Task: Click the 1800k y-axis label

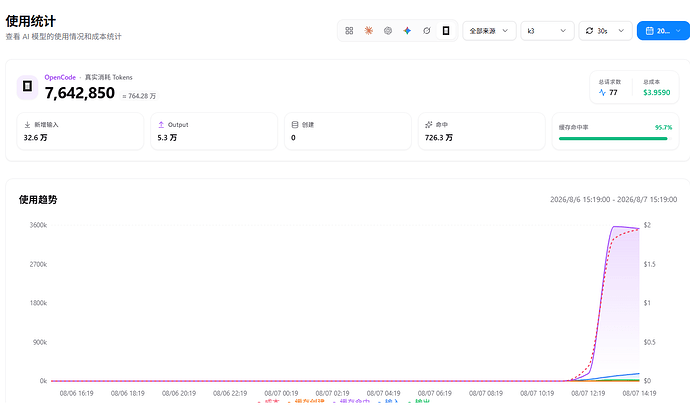Action: [x=38, y=303]
